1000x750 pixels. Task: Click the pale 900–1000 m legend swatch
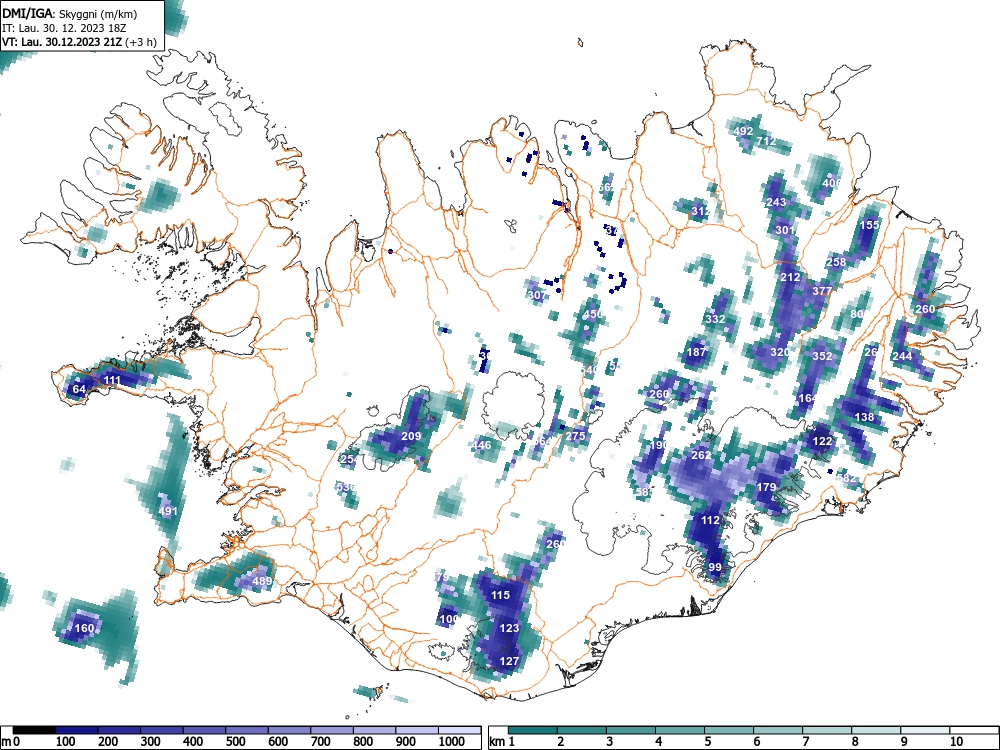417,730
